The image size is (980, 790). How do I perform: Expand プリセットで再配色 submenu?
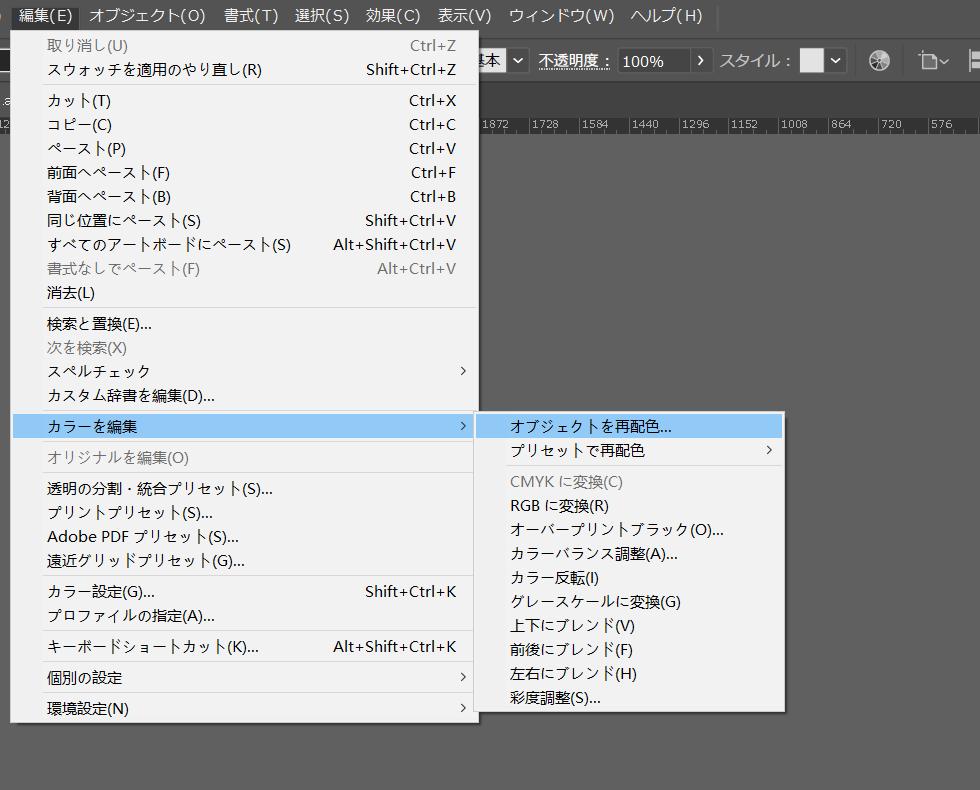pos(629,450)
